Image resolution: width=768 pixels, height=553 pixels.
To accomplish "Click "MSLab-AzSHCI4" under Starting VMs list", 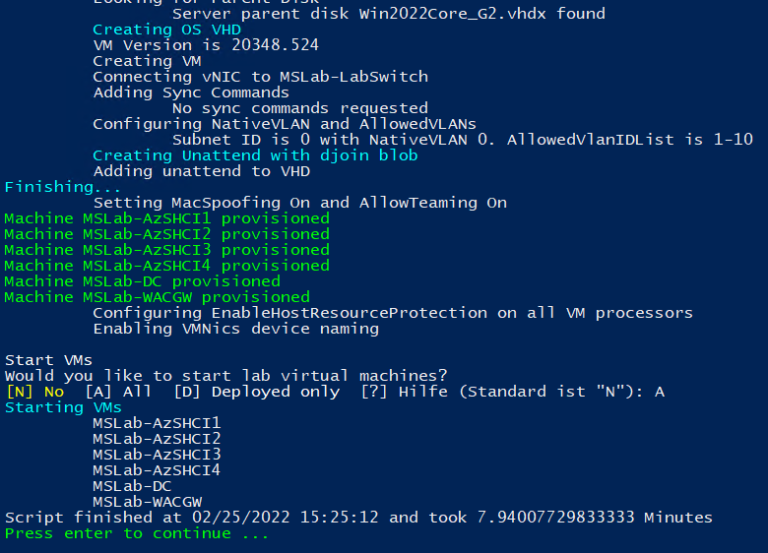I will click(x=156, y=470).
